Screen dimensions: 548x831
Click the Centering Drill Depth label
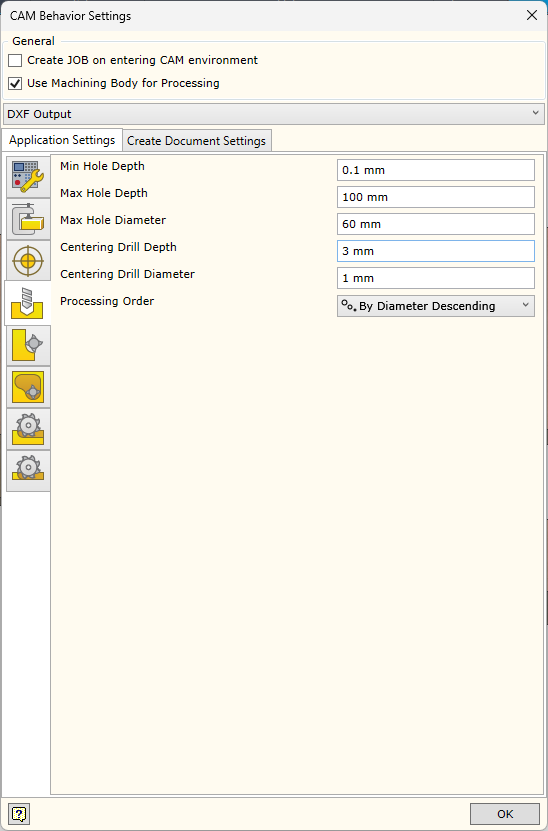[118, 247]
